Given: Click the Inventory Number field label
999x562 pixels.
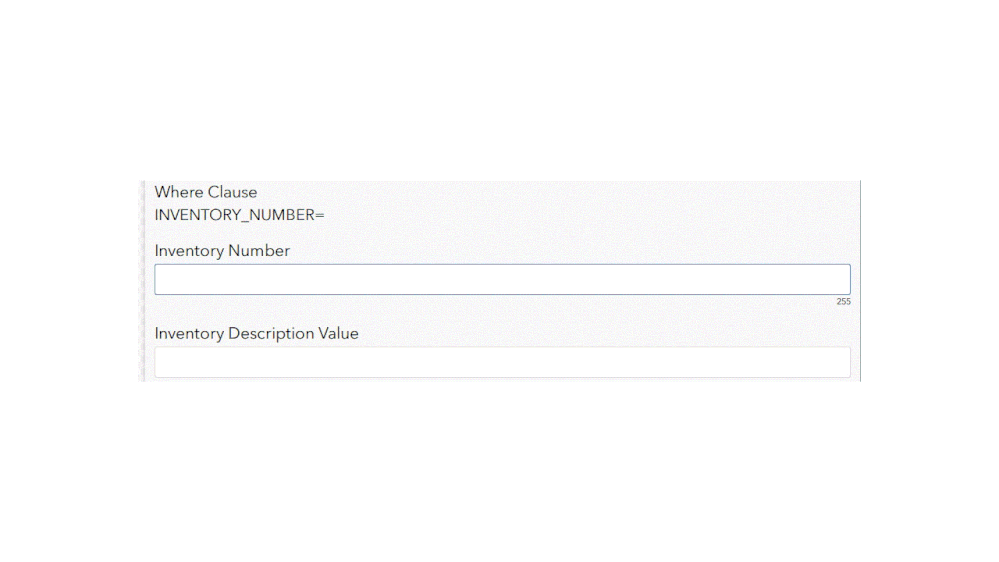Looking at the screenshot, I should (x=222, y=251).
